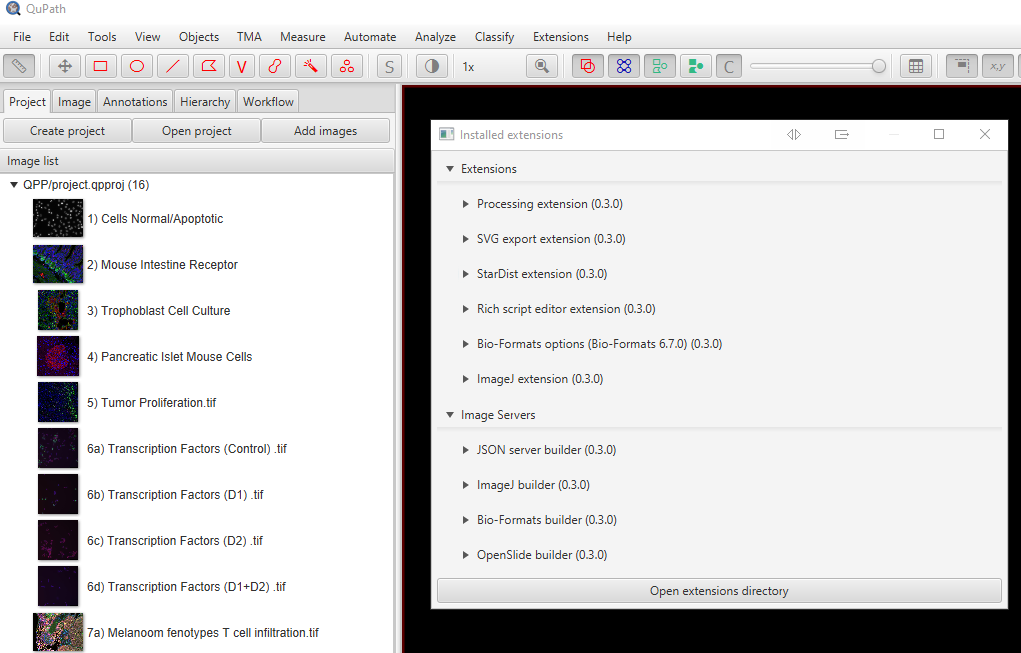Switch to the Annotations tab
Image resolution: width=1021 pixels, height=653 pixels.
[135, 102]
